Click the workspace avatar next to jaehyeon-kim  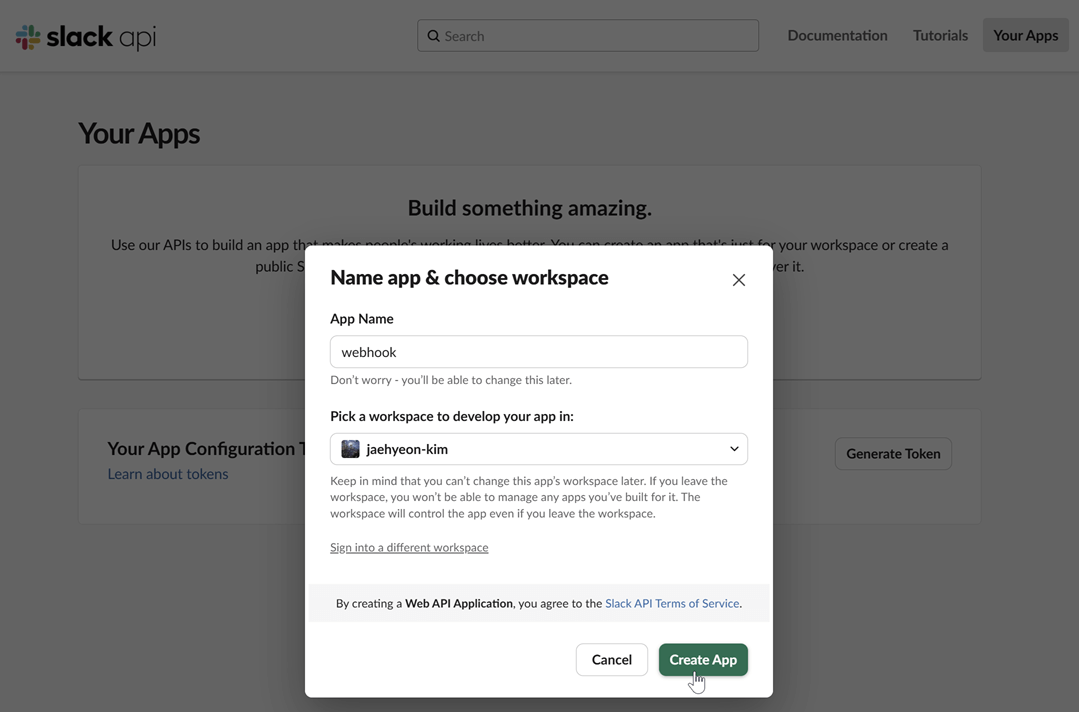[350, 448]
